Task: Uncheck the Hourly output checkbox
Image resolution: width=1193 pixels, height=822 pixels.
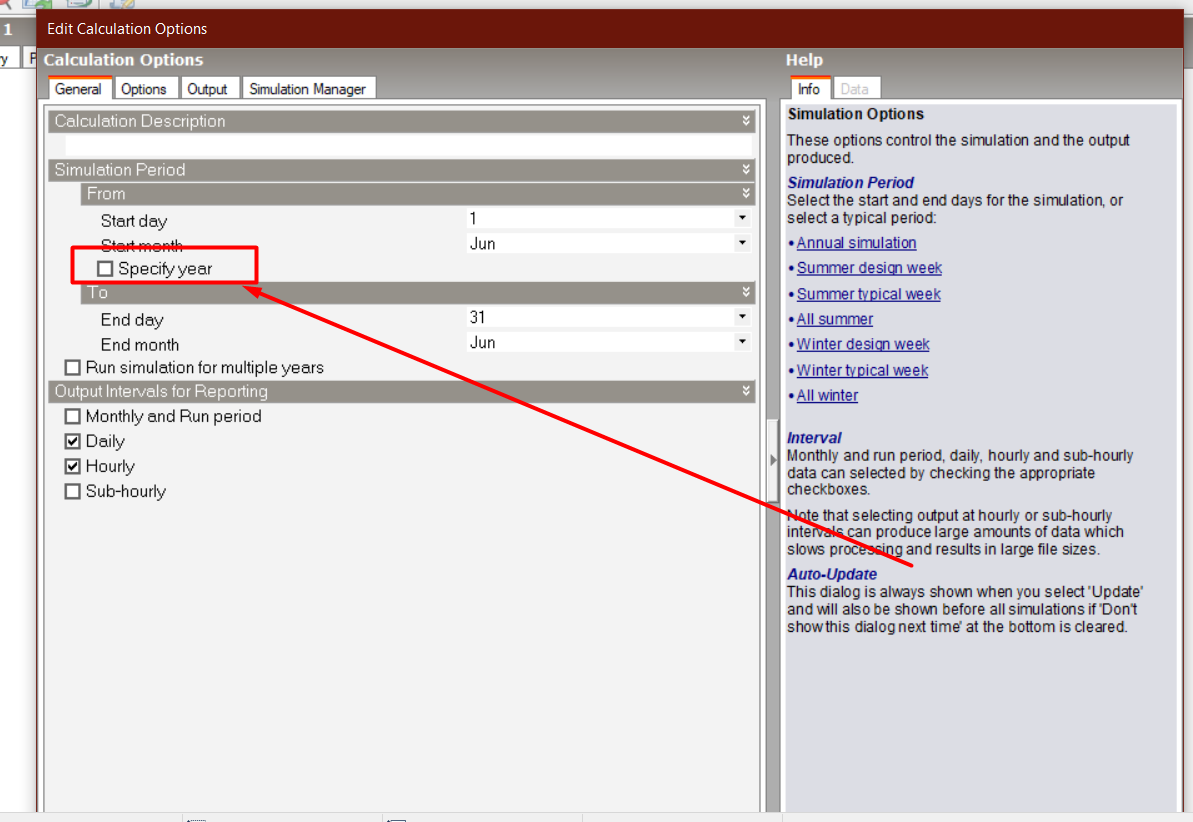Action: (x=72, y=466)
